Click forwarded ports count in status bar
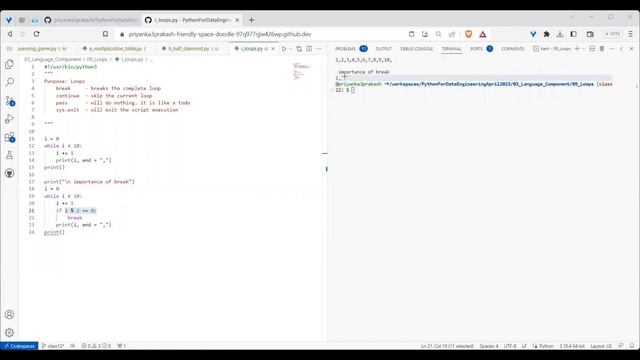Viewport: 640px width, 360px height. click(122, 346)
